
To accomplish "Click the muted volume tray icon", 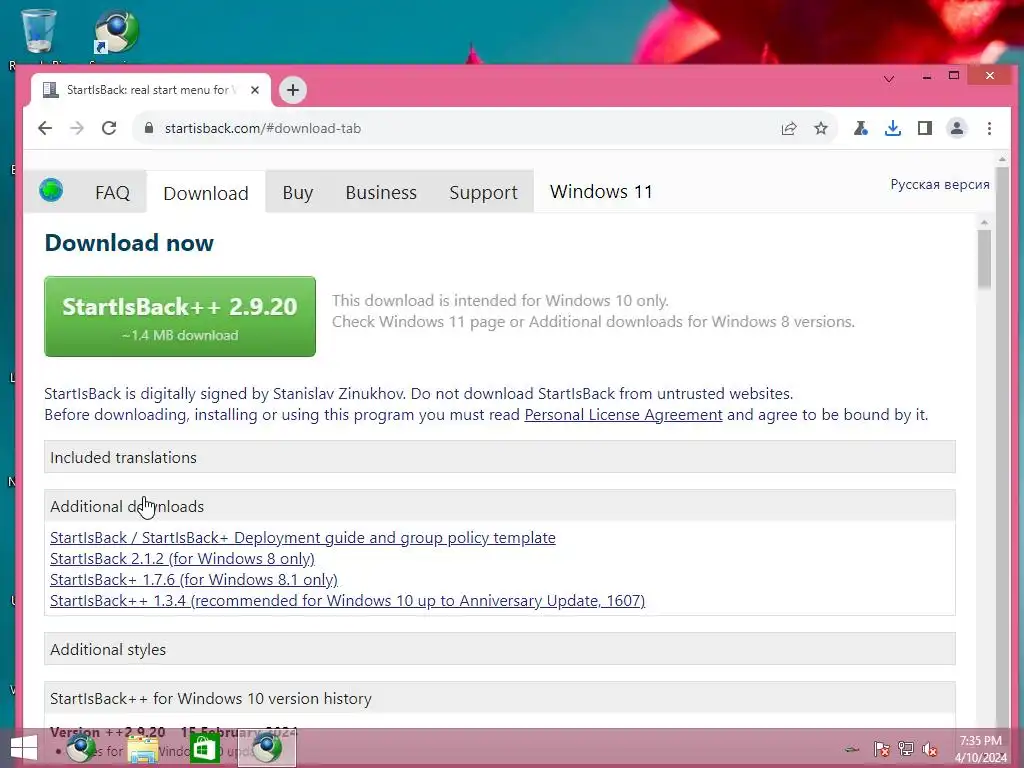I will tap(930, 748).
